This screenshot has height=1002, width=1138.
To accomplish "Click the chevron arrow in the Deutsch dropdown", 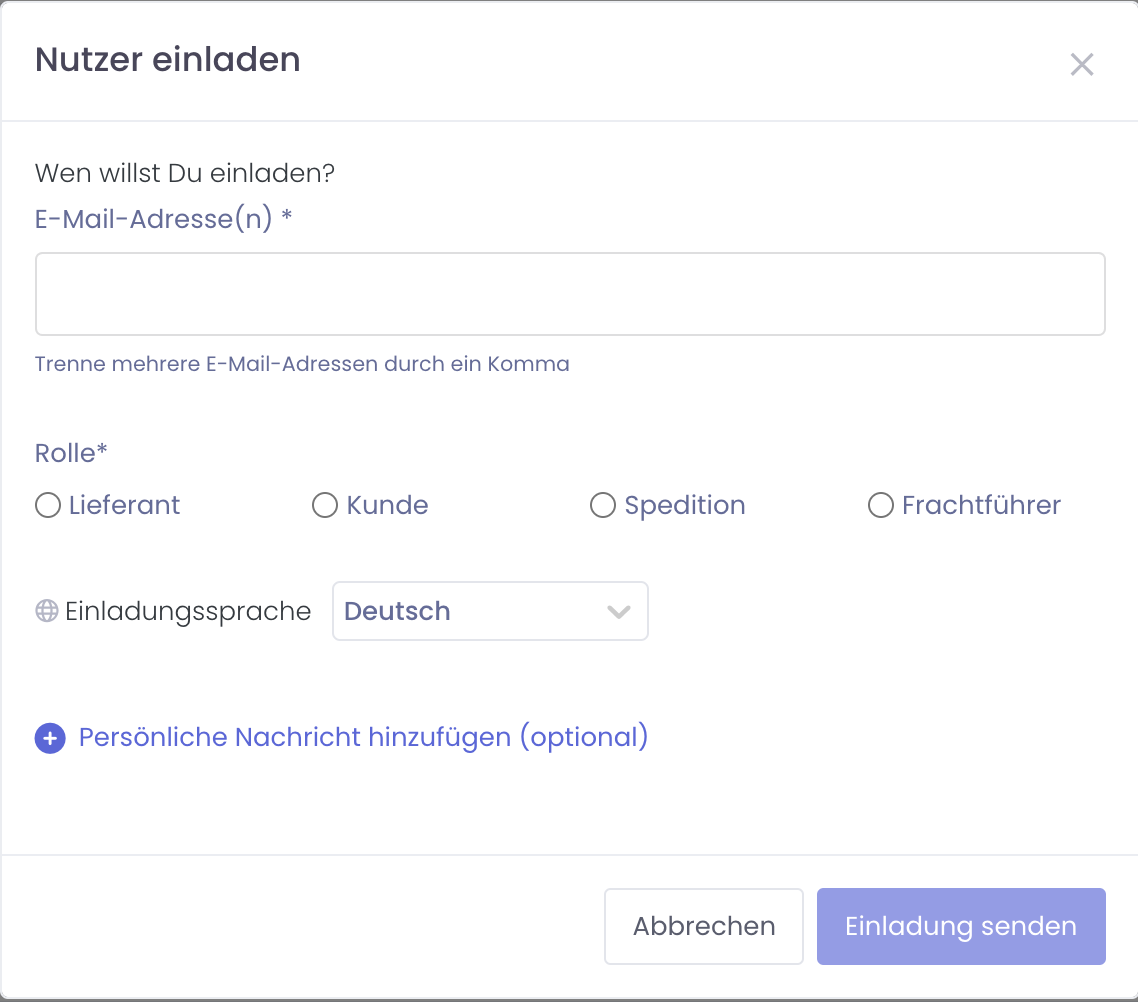I will pyautogui.click(x=619, y=611).
